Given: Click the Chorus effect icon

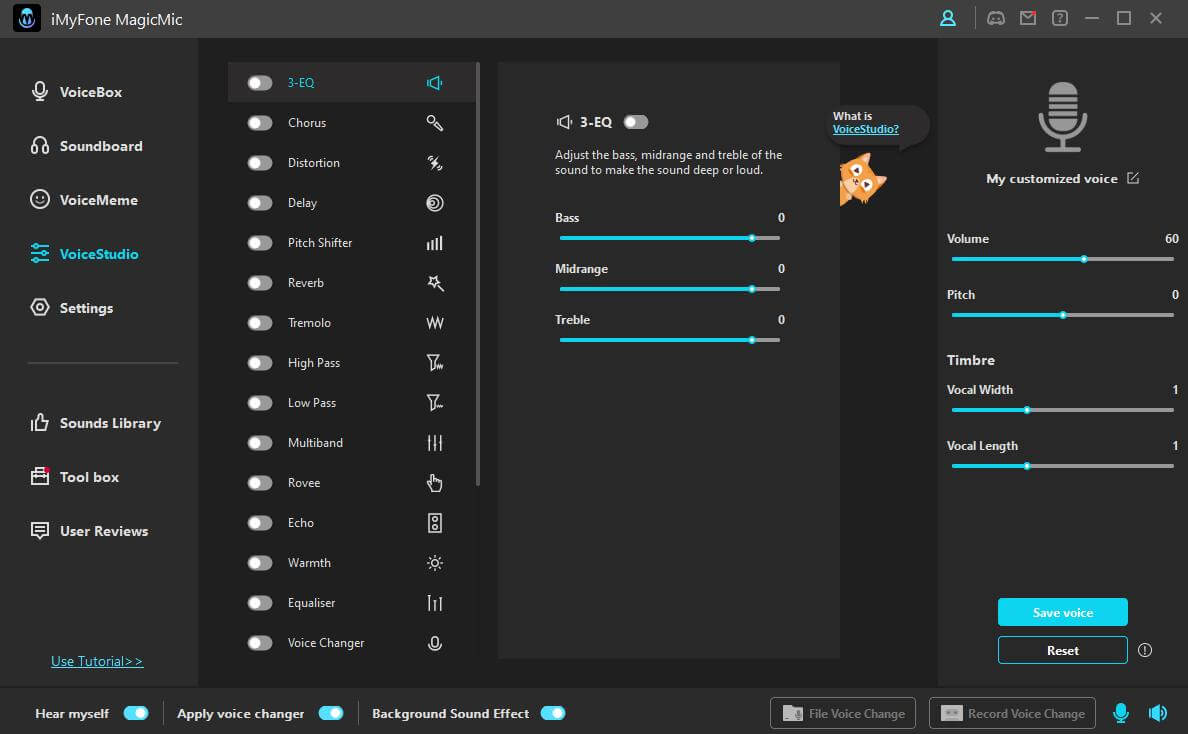Looking at the screenshot, I should point(434,123).
